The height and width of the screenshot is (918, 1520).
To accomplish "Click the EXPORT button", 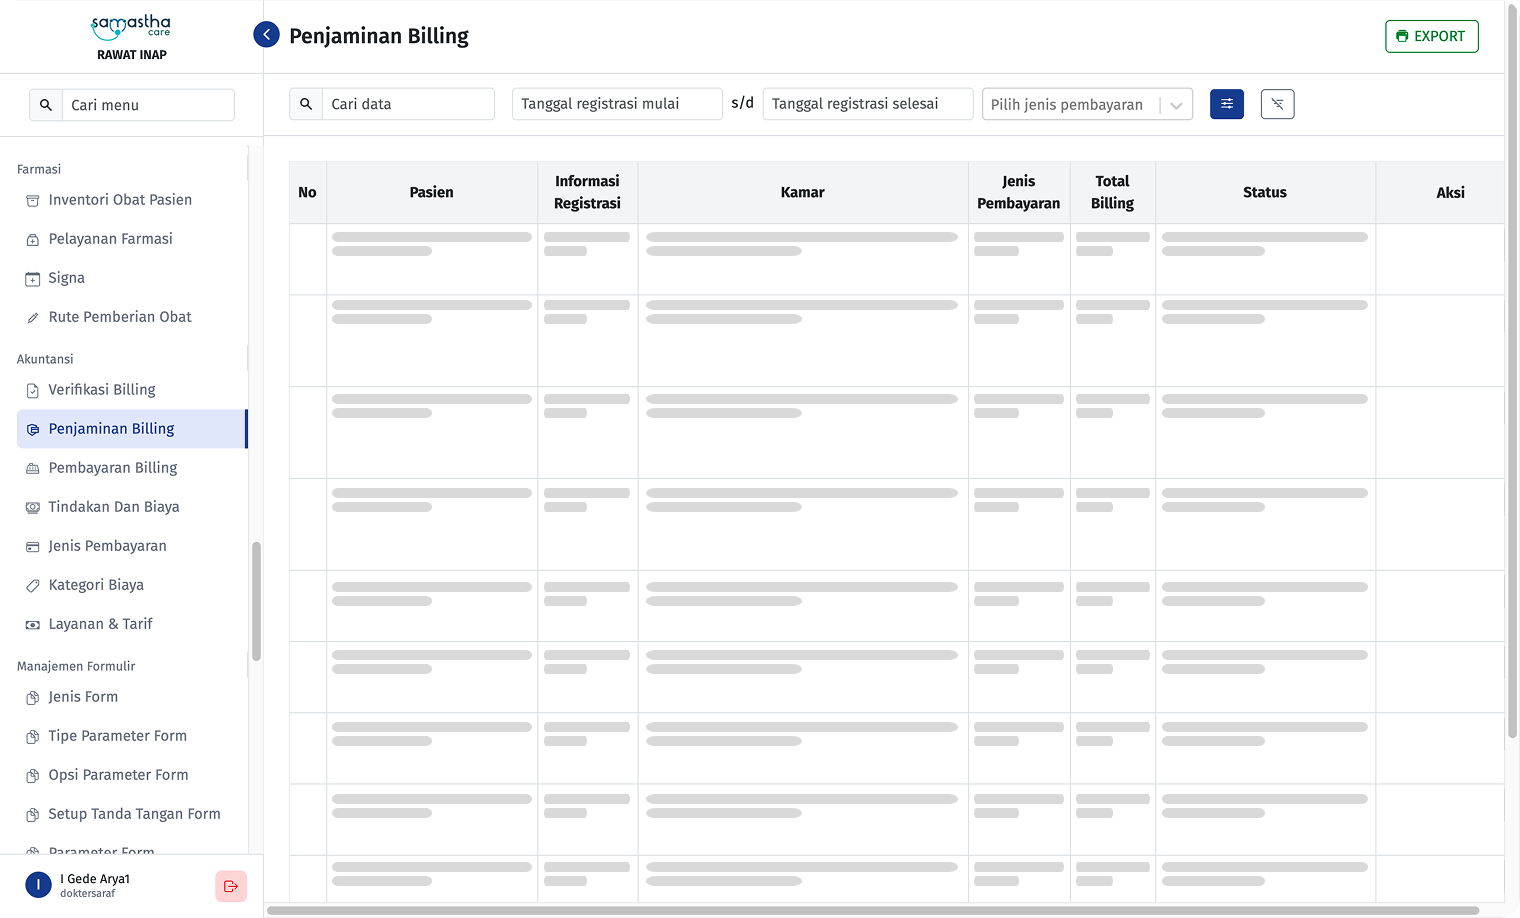I will click(x=1431, y=36).
